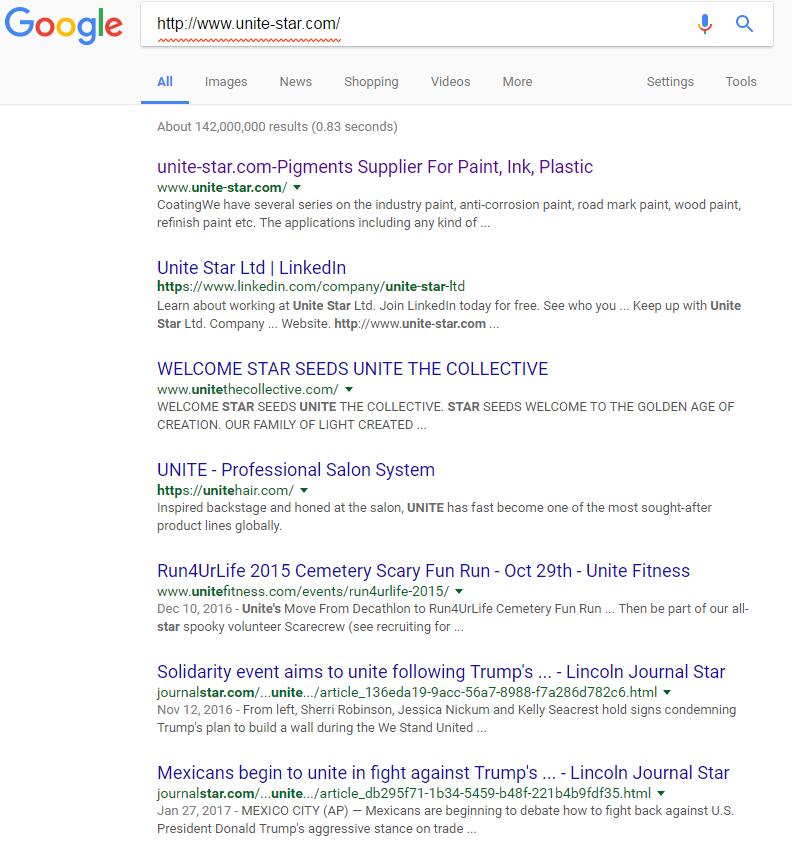This screenshot has width=792, height=863.
Task: Open Unite Star Ltd | LinkedIn result
Action: click(x=252, y=267)
